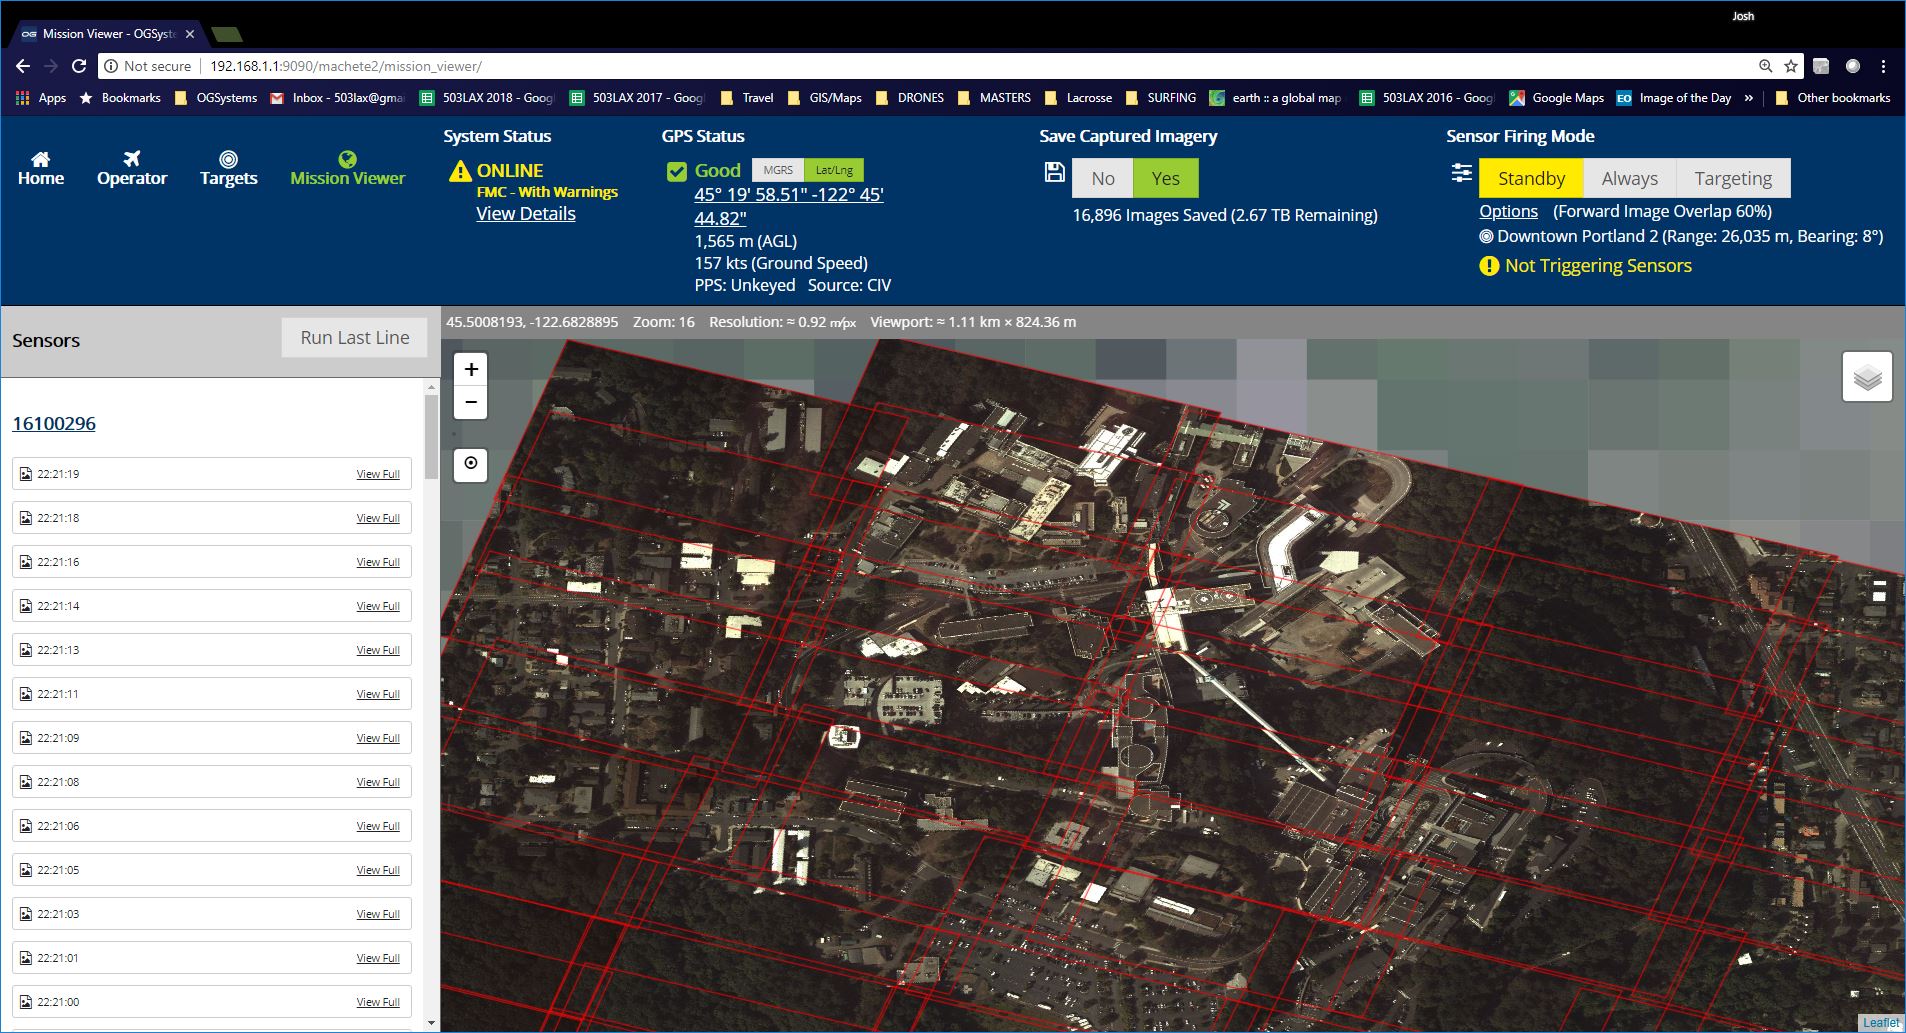The image size is (1906, 1033).
Task: Select Targeting sensor firing mode
Action: 1732,178
